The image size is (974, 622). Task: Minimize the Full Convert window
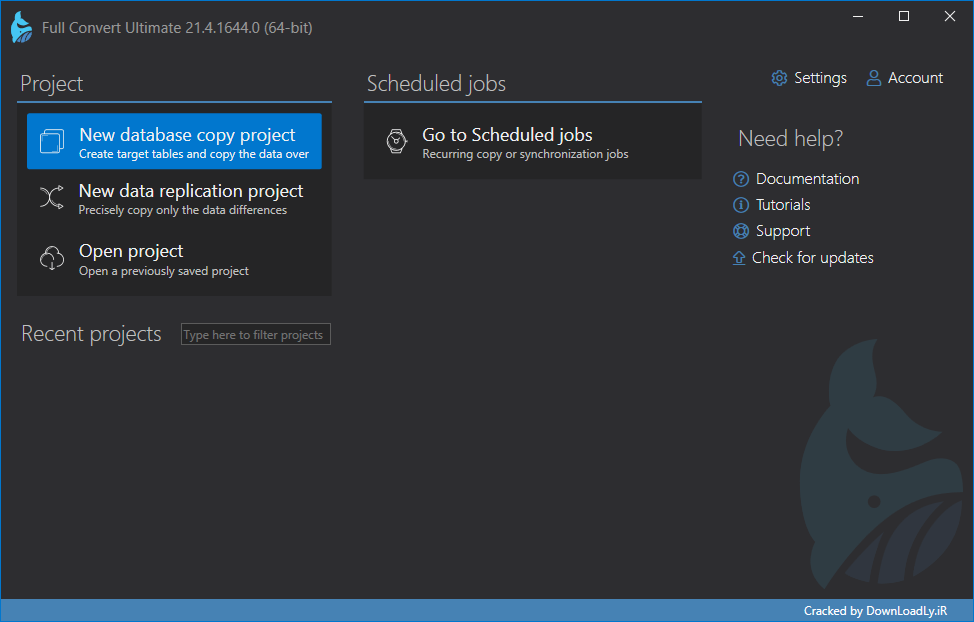tap(858, 17)
